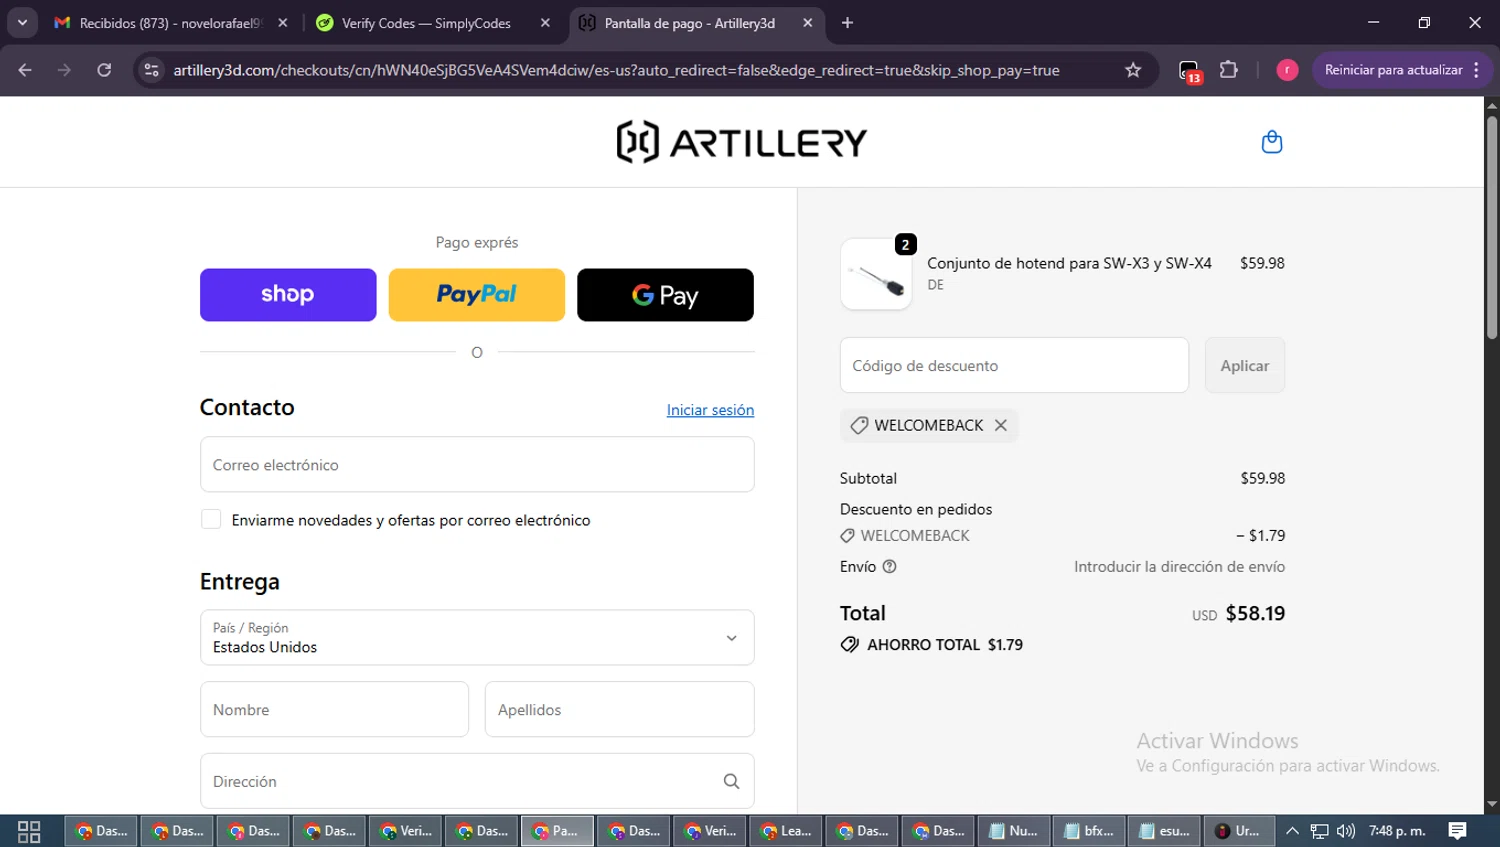Click the Total amount $58.19
Viewport: 1500px width, 847px height.
[x=1255, y=613]
